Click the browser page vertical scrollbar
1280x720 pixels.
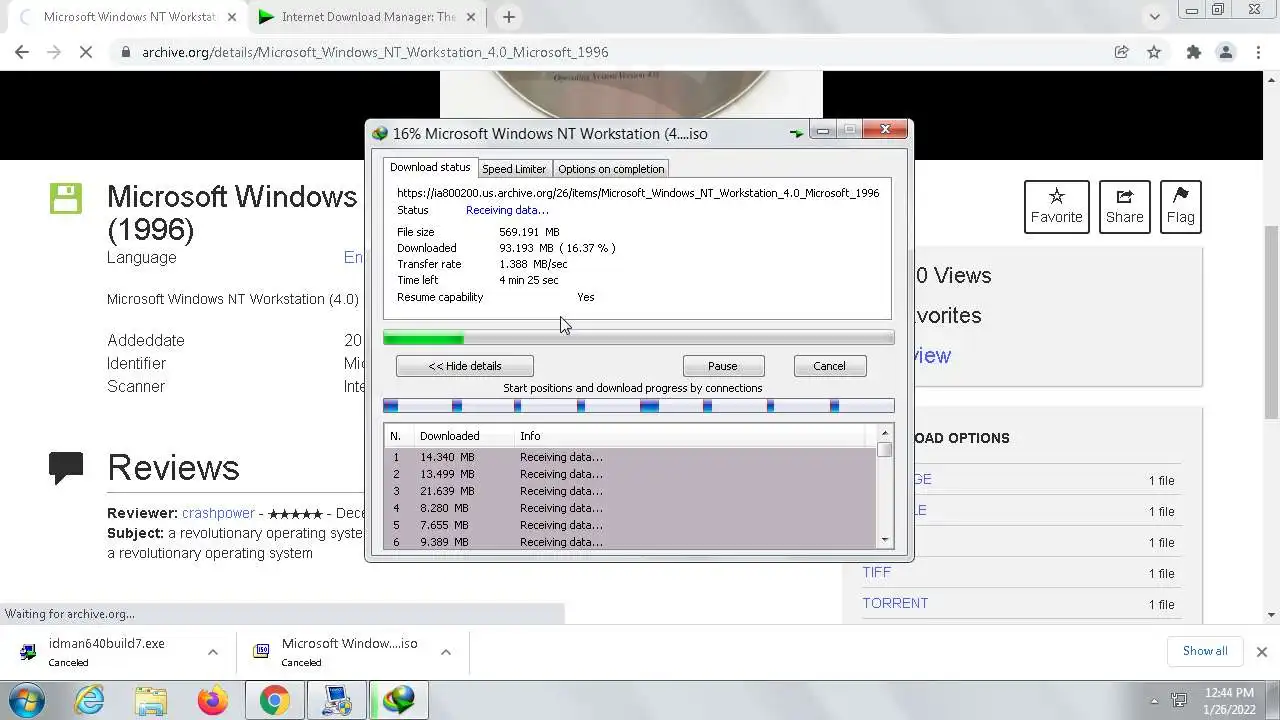1271,323
